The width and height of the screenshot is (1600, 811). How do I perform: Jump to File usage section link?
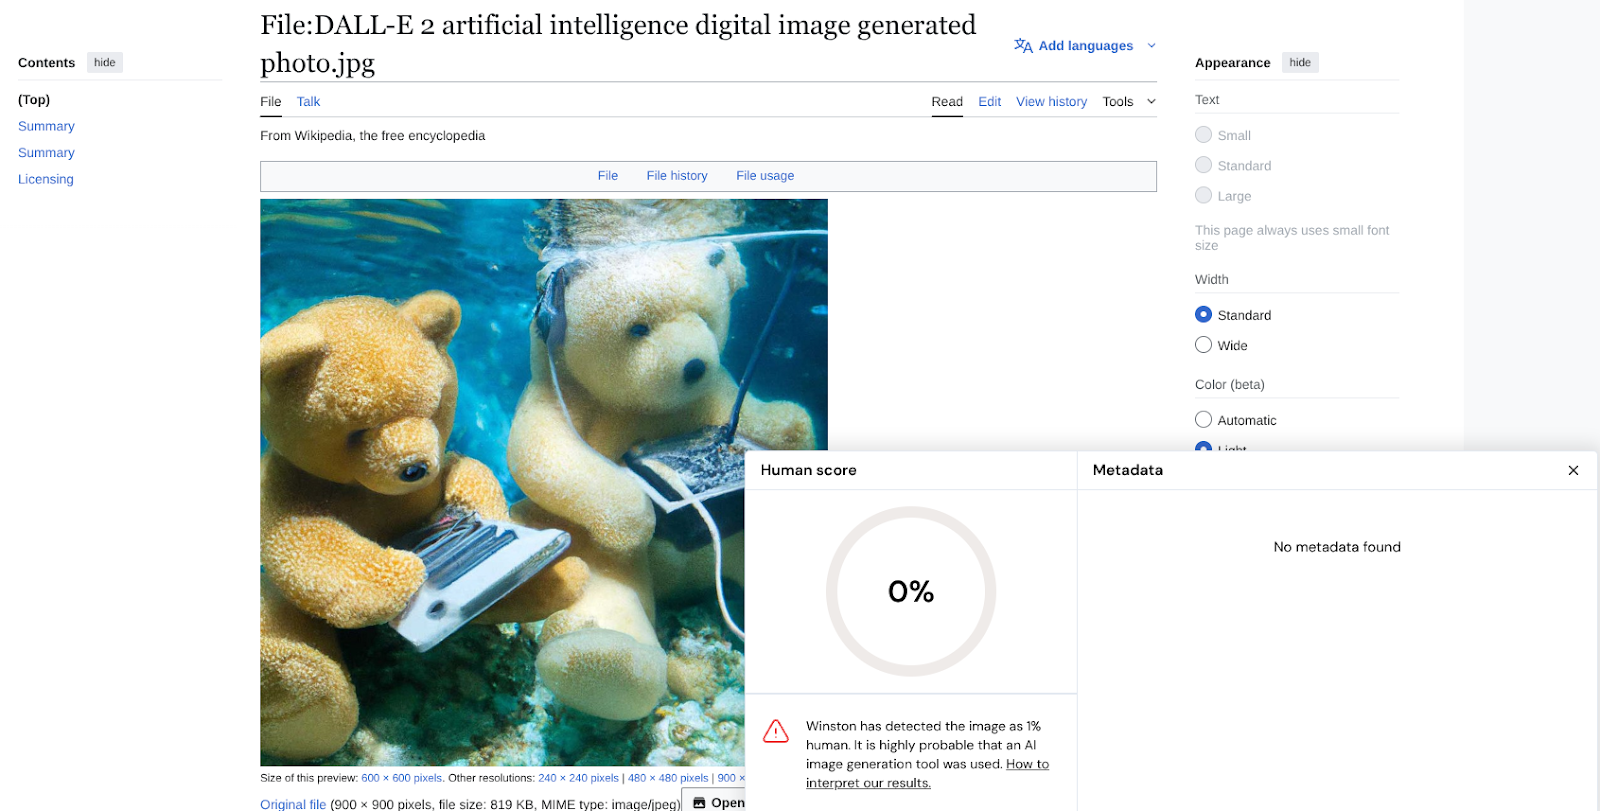pyautogui.click(x=765, y=176)
